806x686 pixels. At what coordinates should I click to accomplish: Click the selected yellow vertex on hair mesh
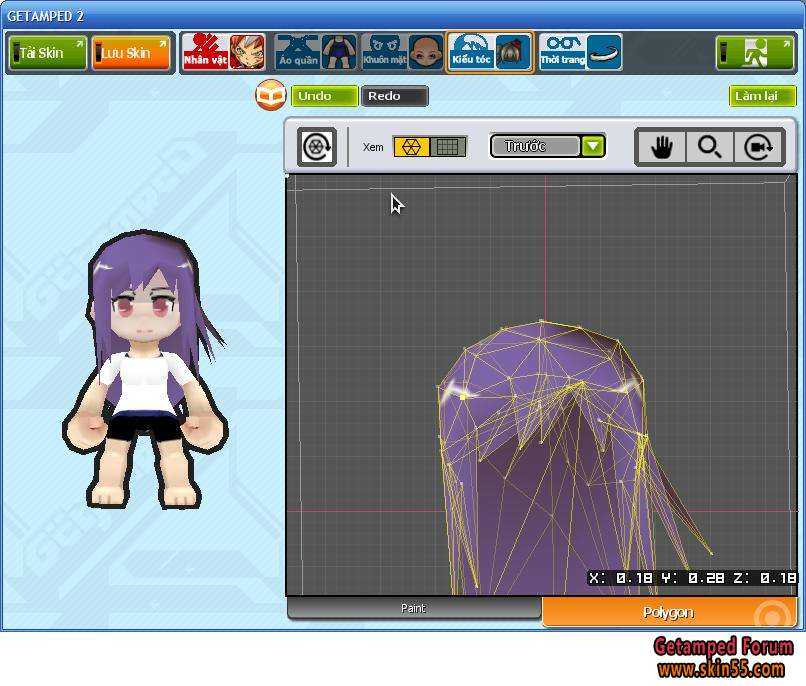tap(462, 396)
